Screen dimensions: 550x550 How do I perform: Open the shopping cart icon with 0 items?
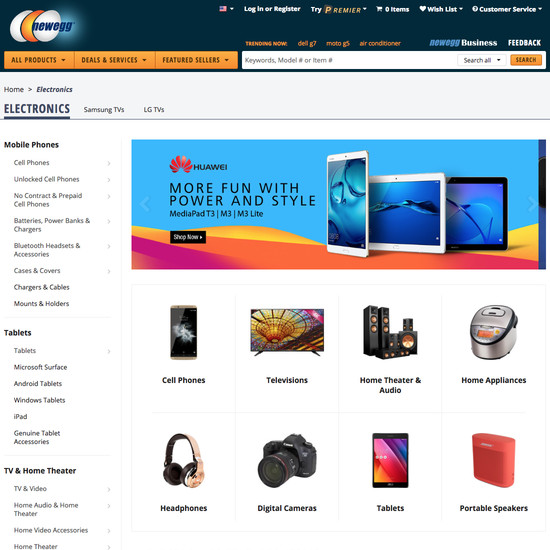pos(379,9)
